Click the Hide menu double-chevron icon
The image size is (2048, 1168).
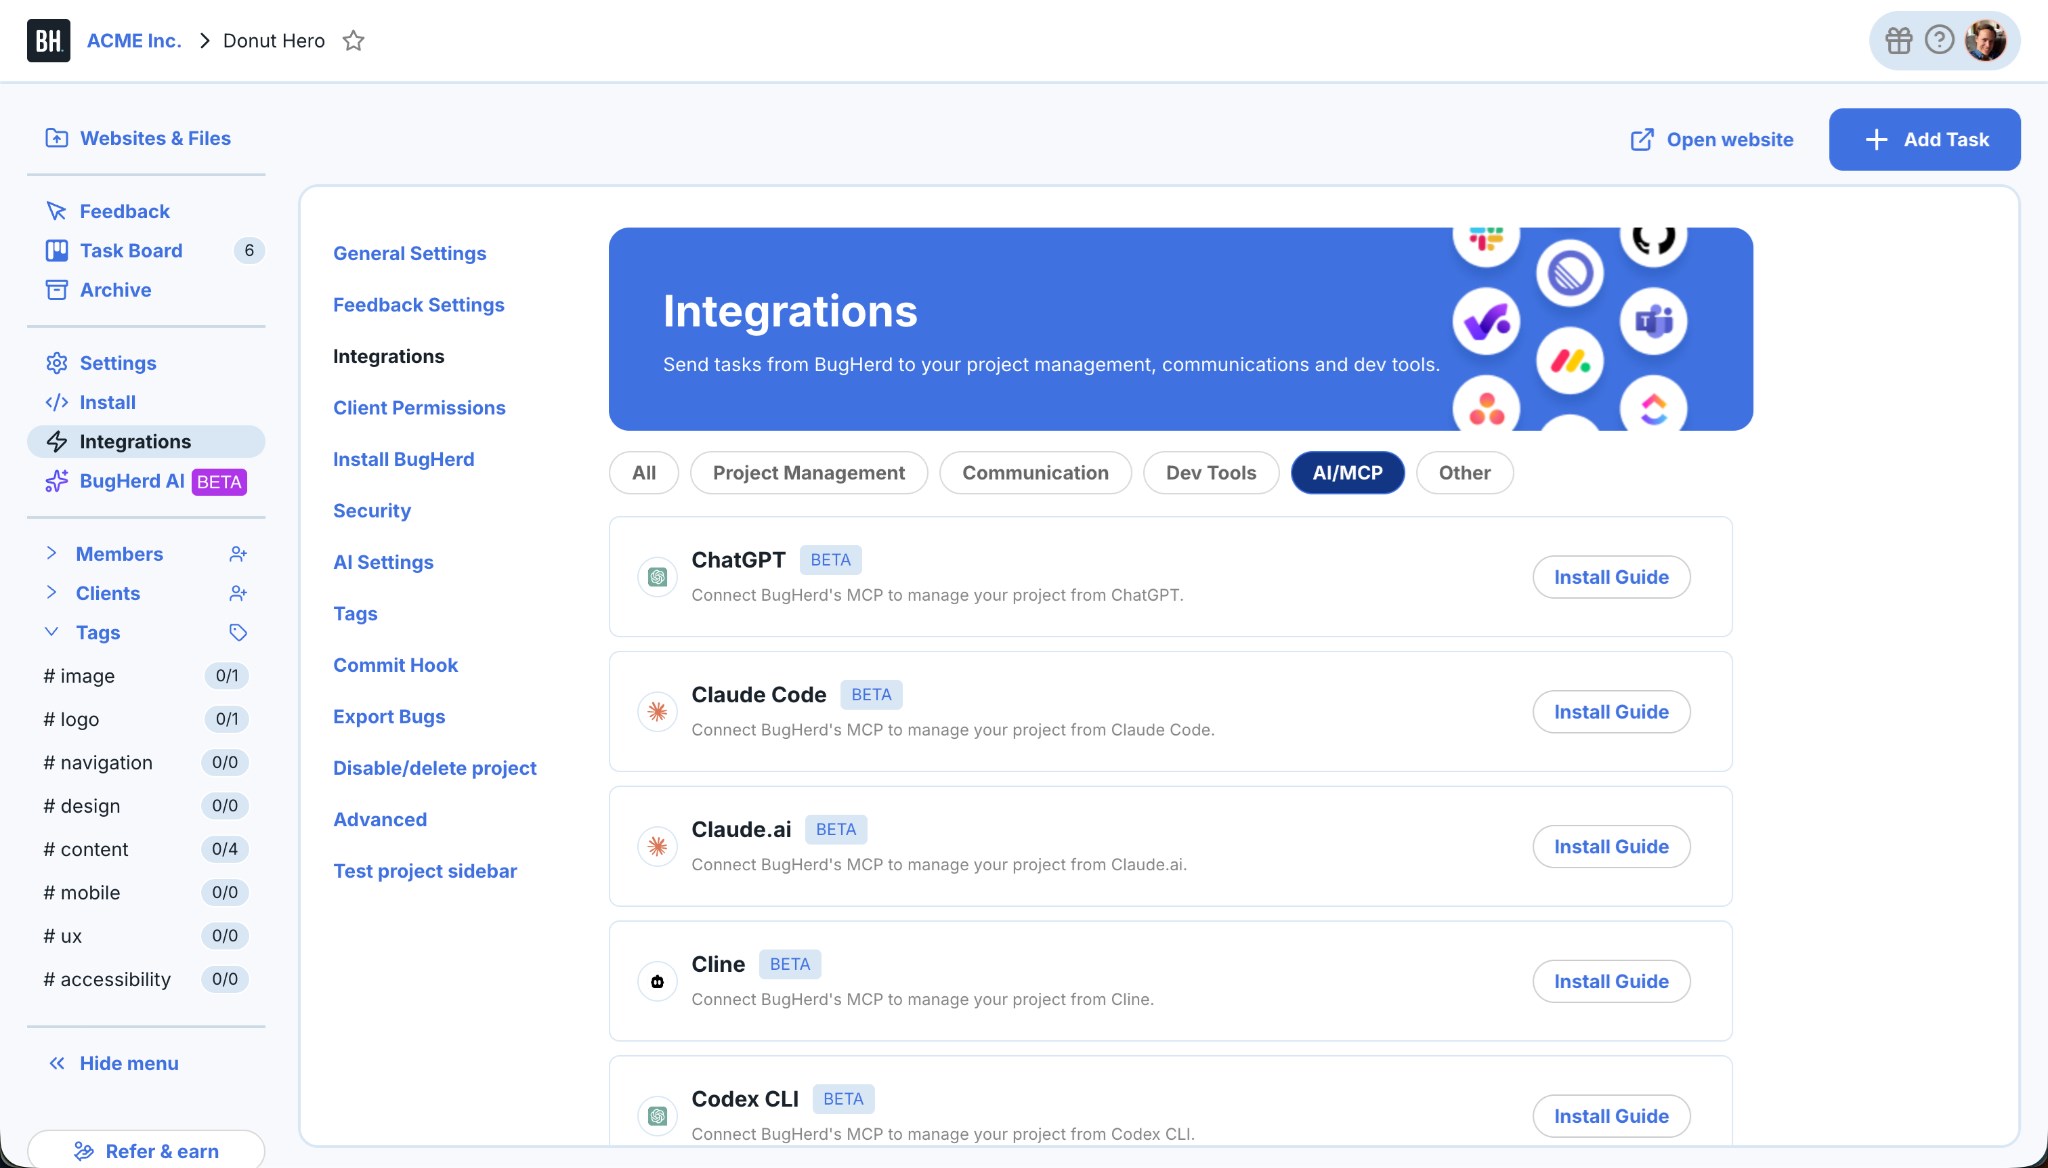(x=57, y=1063)
